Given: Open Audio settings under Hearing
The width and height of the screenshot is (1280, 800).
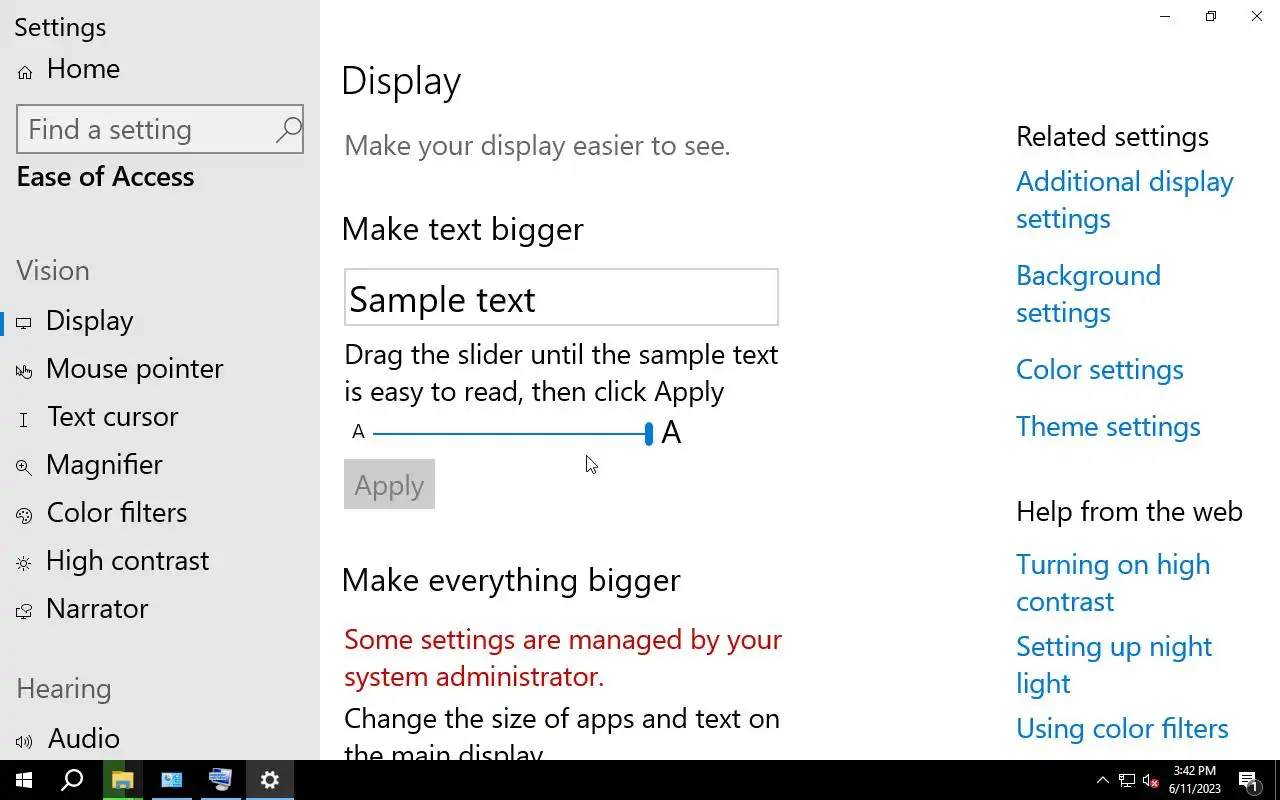Looking at the screenshot, I should [84, 739].
